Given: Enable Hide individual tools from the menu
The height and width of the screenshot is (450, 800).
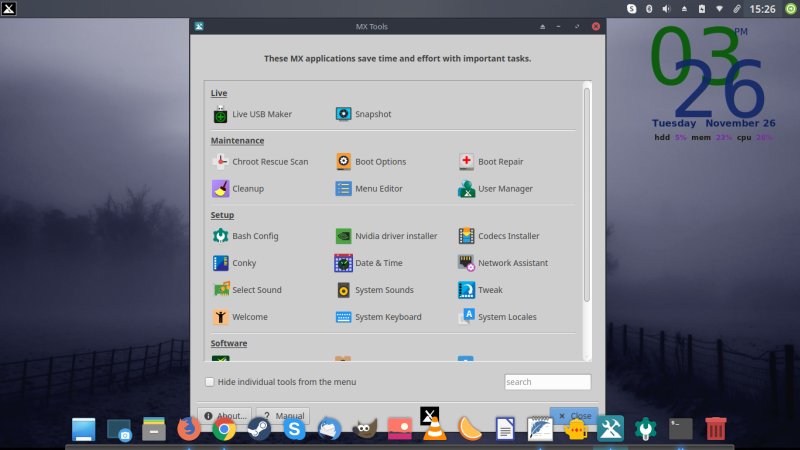Looking at the screenshot, I should point(210,382).
